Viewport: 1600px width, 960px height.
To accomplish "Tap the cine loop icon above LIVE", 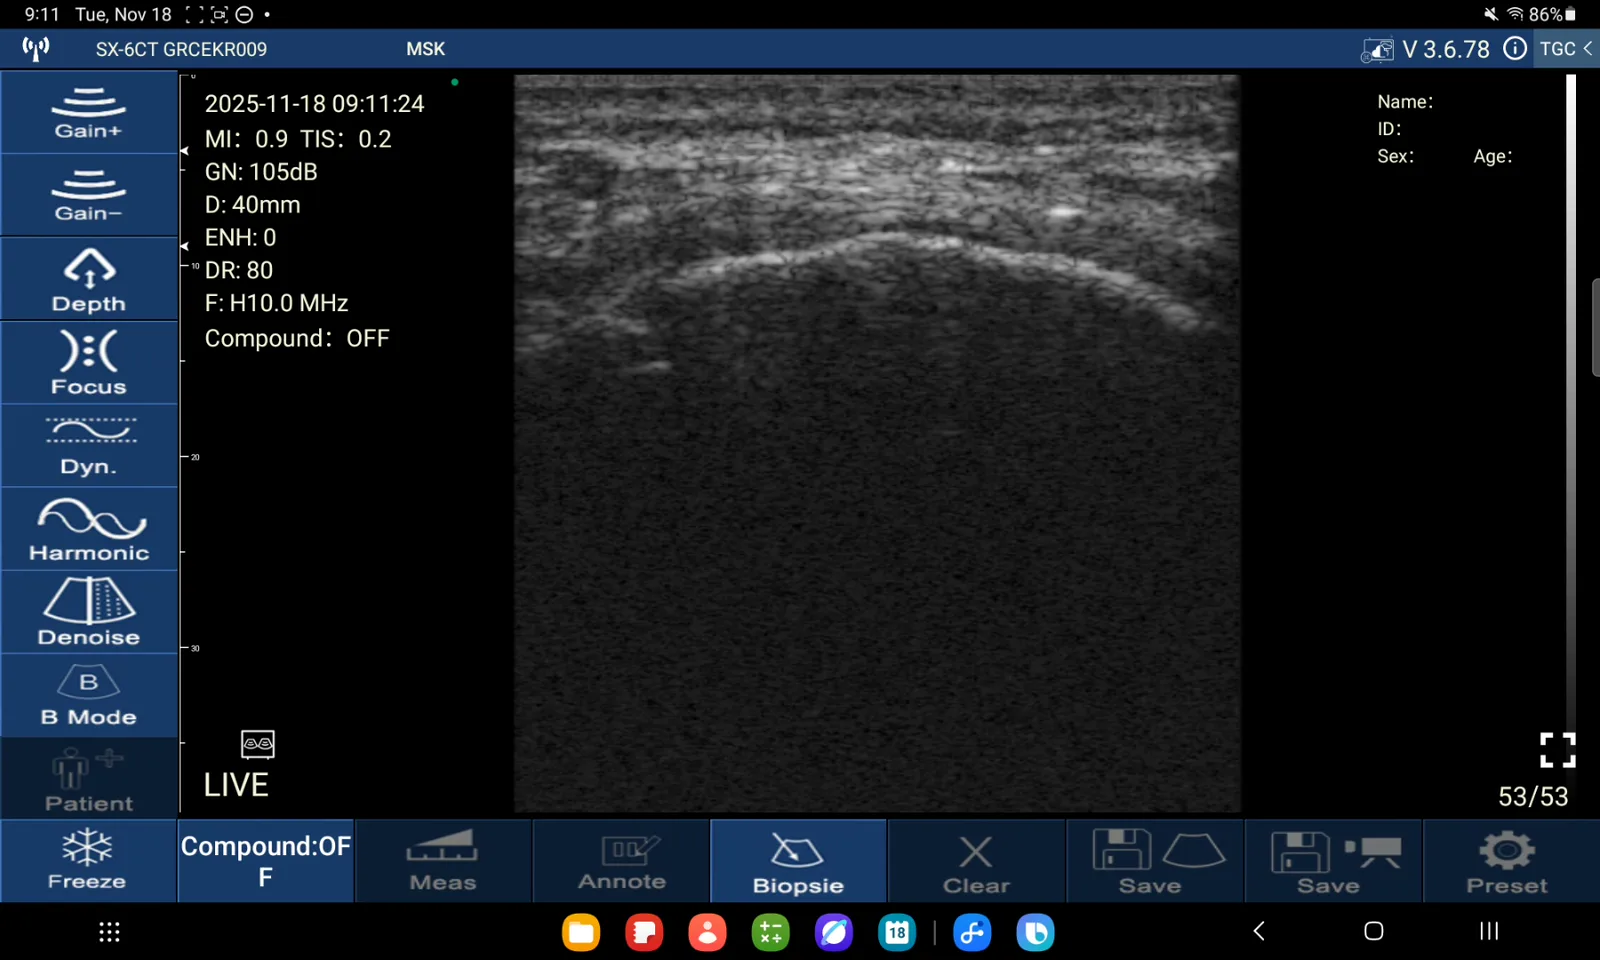I will pyautogui.click(x=258, y=744).
